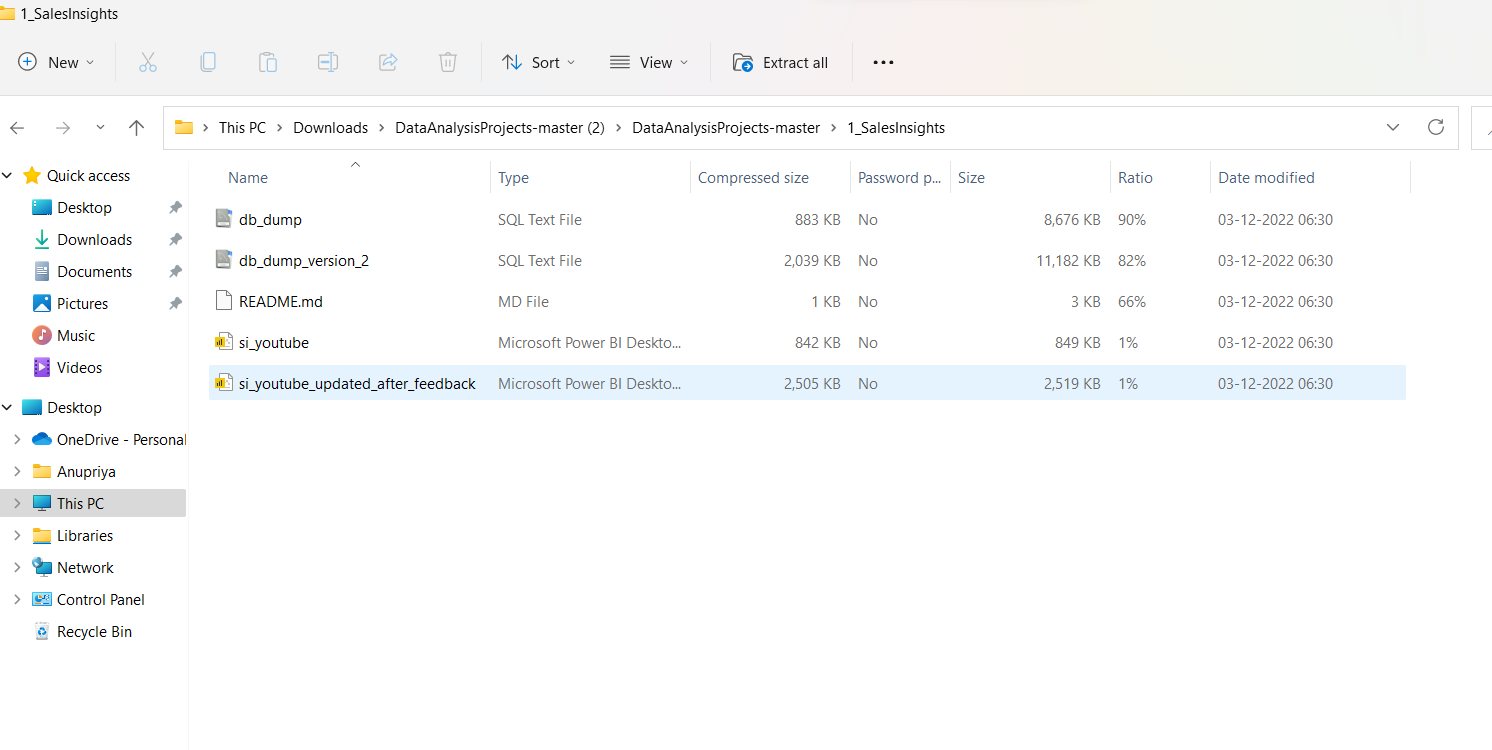Viewport: 1492px width, 750px height.
Task: Open the New dropdown menu
Action: point(56,62)
